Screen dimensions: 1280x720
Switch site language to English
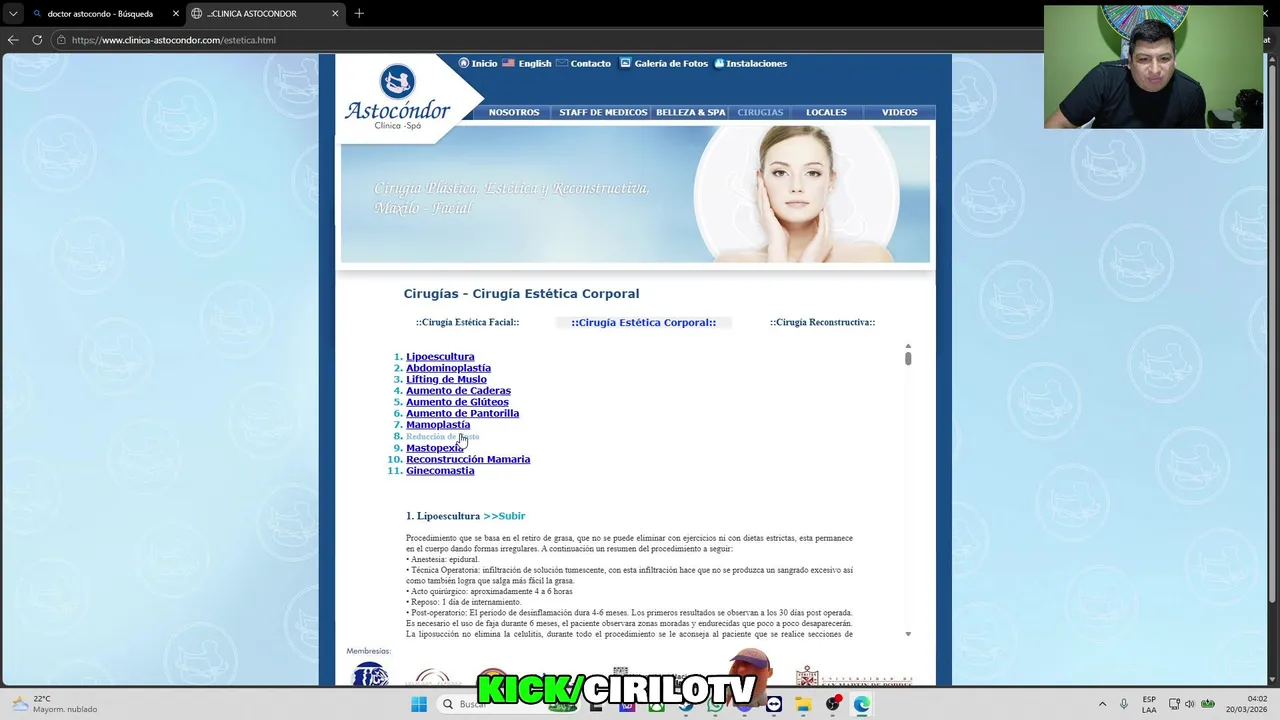coord(535,63)
